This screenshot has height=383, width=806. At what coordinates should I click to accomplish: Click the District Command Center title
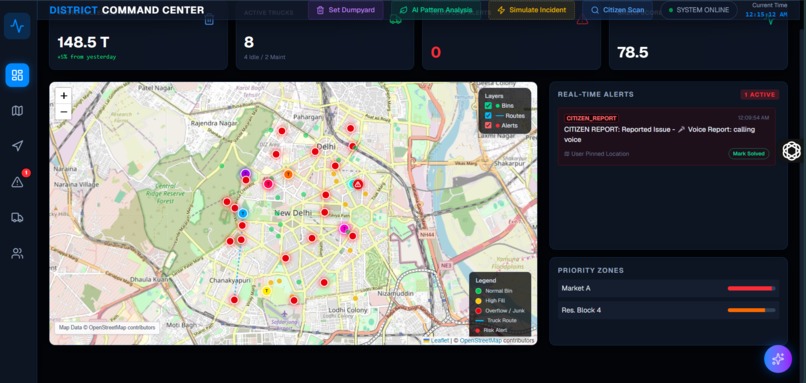[126, 10]
